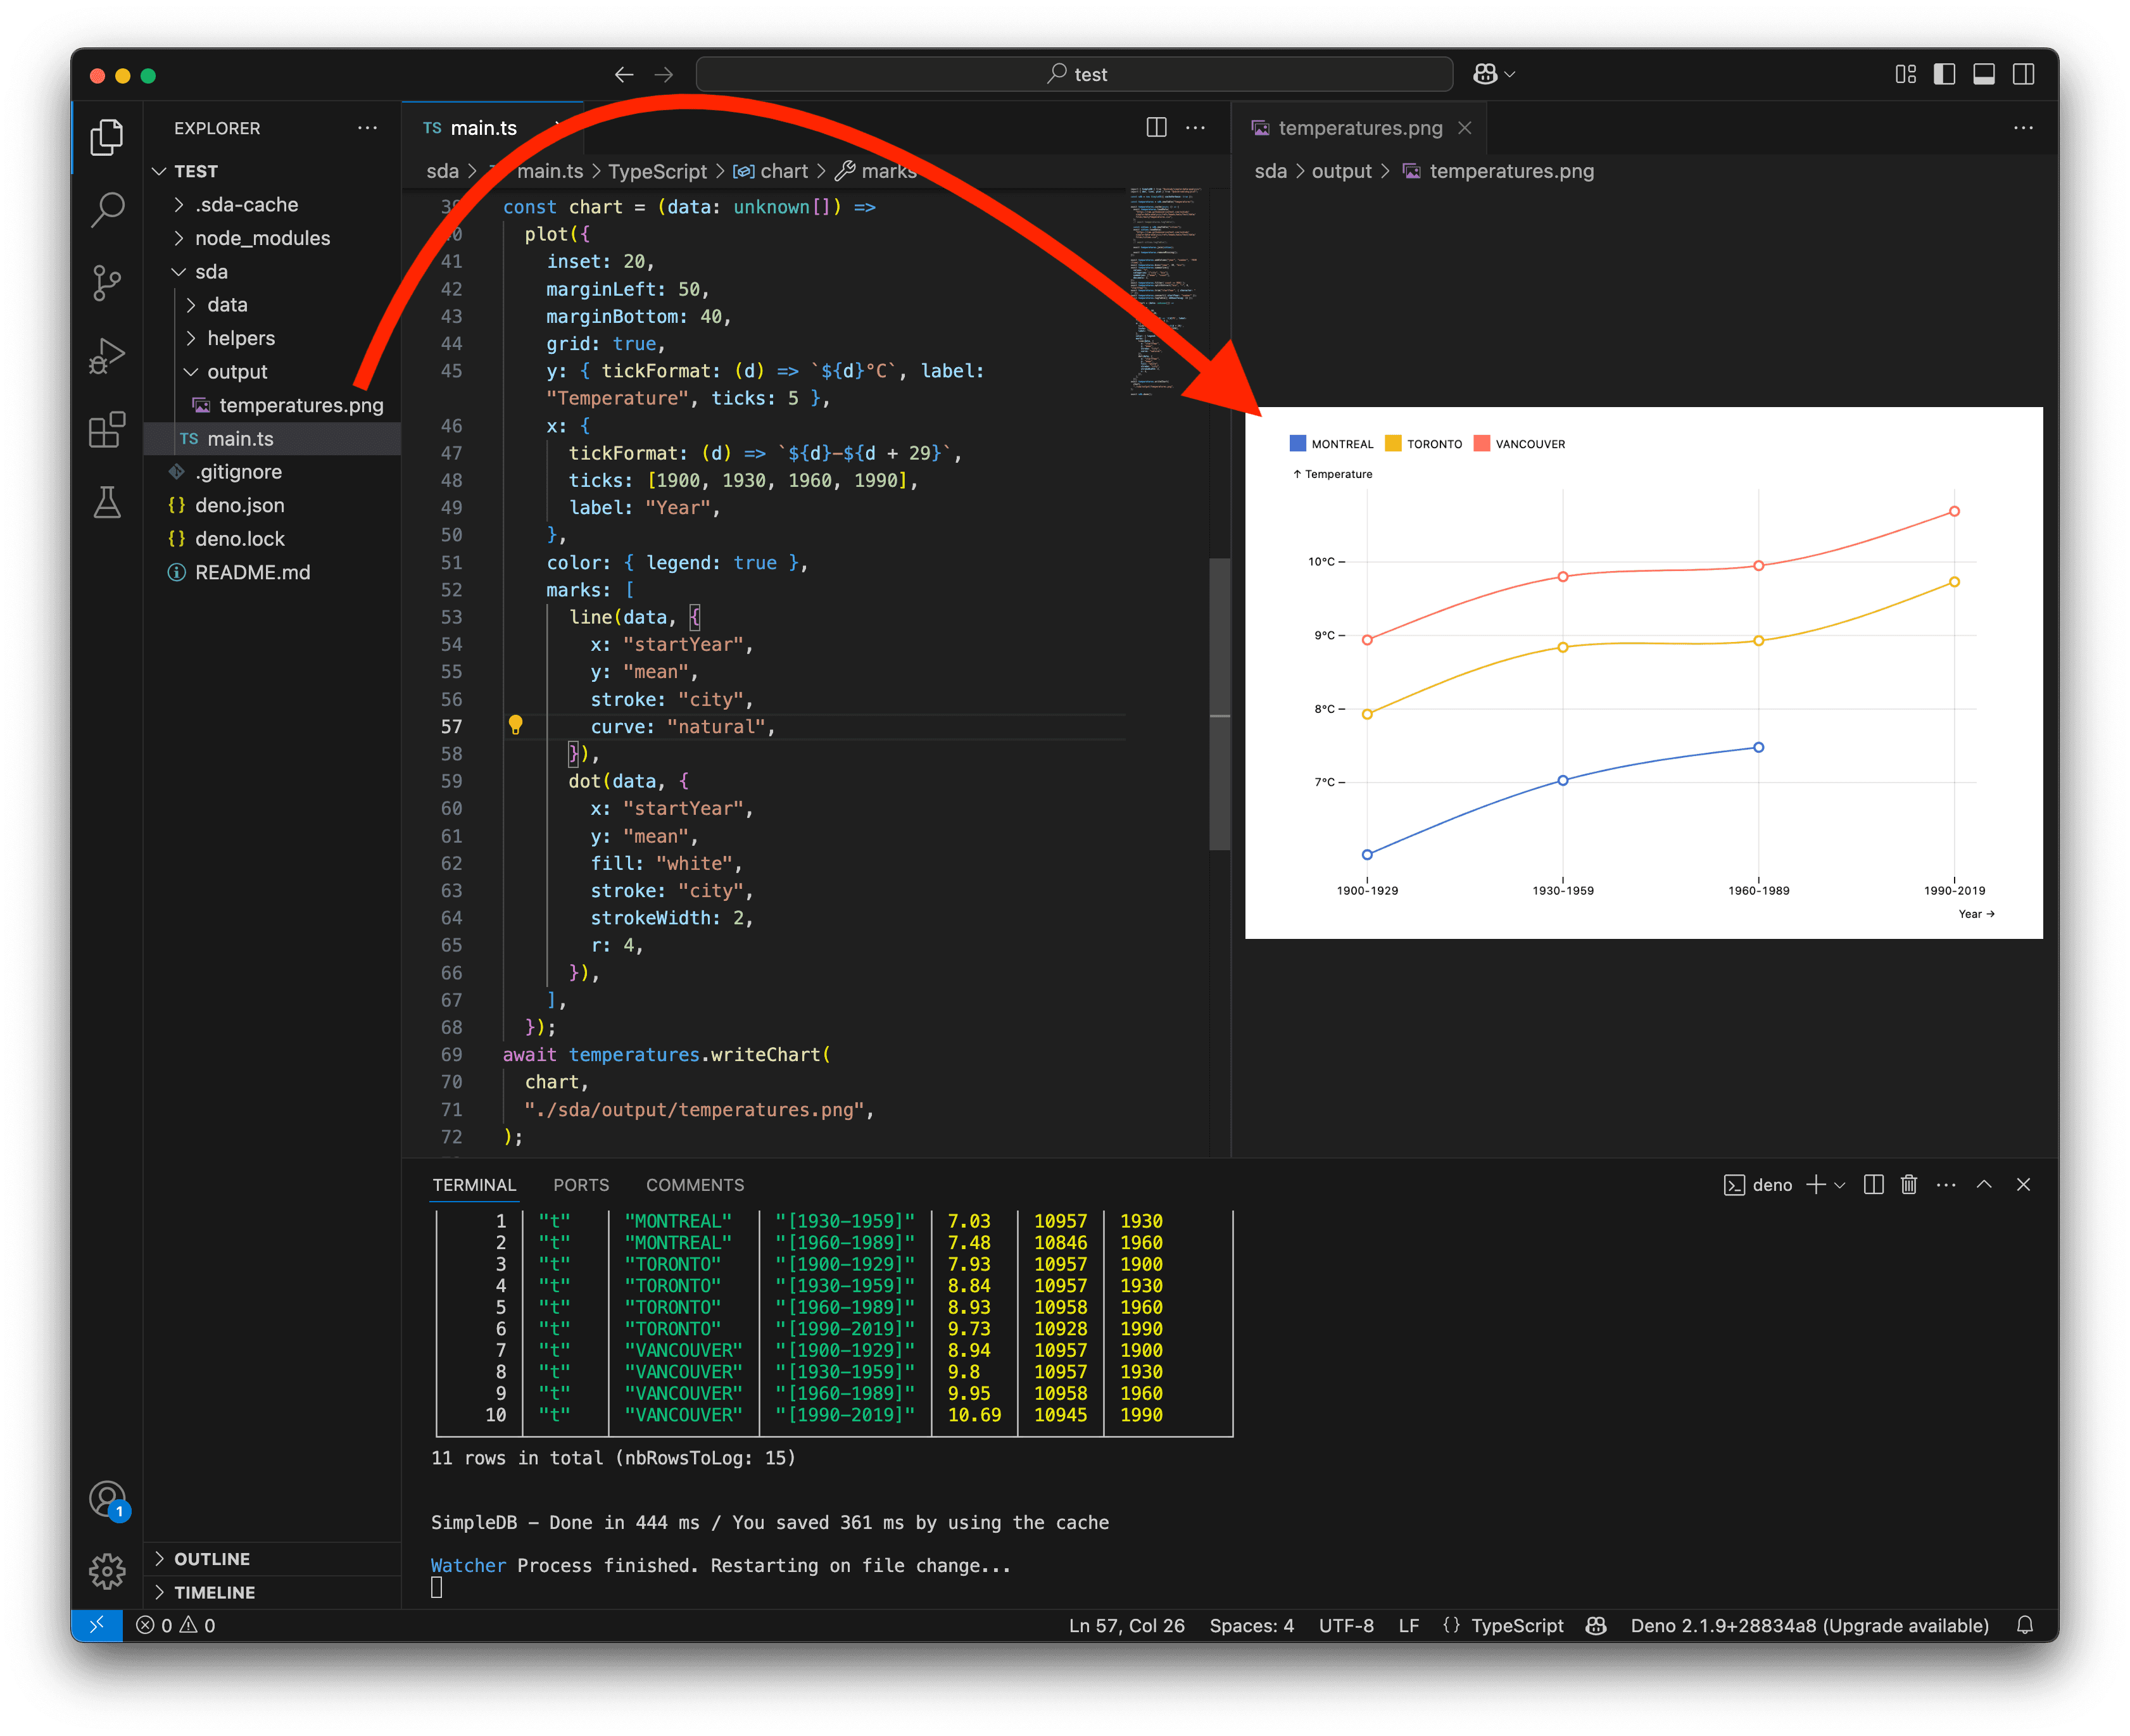The height and width of the screenshot is (1736, 2130).
Task: Open Copilot status in status bar
Action: click(x=1596, y=1625)
